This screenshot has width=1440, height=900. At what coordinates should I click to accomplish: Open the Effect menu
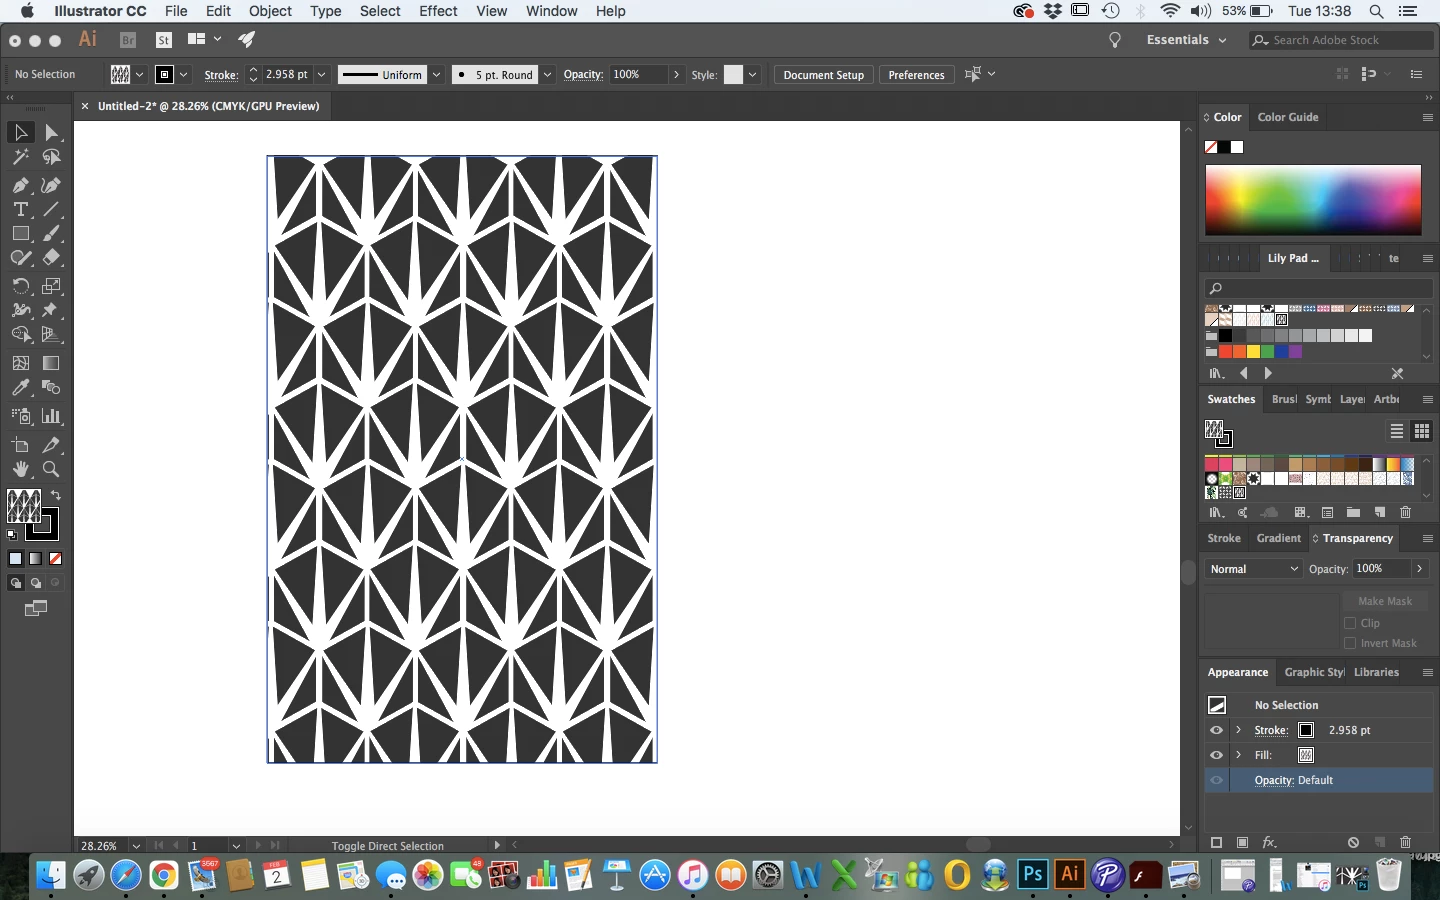438,11
